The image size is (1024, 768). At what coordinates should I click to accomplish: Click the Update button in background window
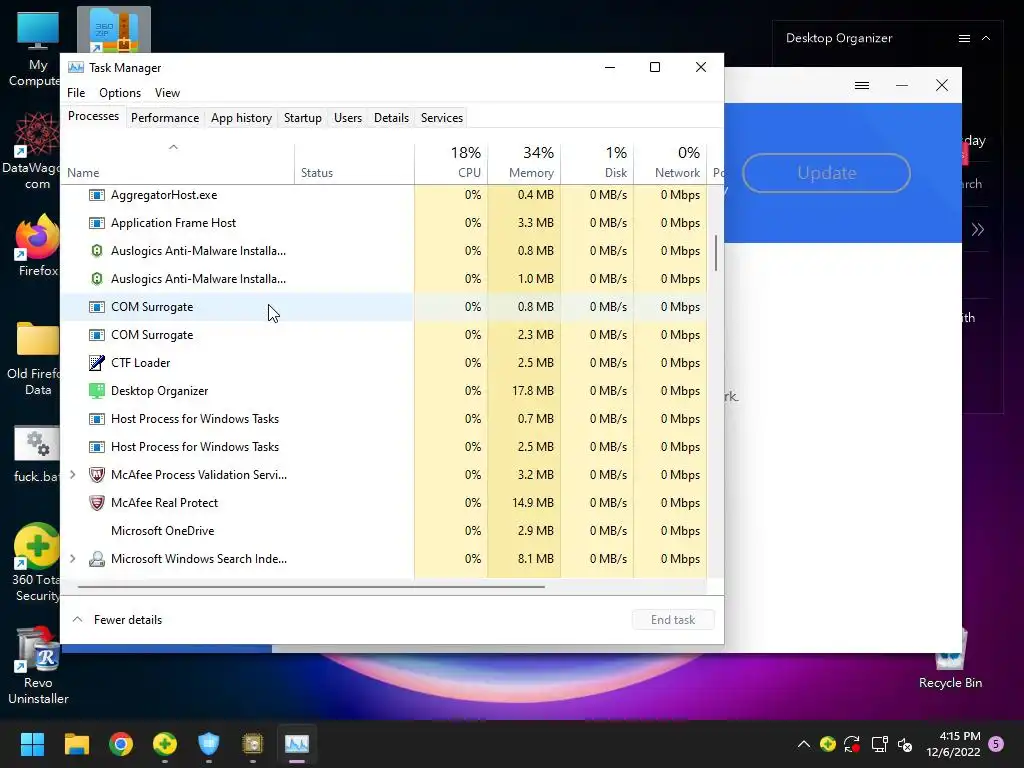pyautogui.click(x=826, y=173)
